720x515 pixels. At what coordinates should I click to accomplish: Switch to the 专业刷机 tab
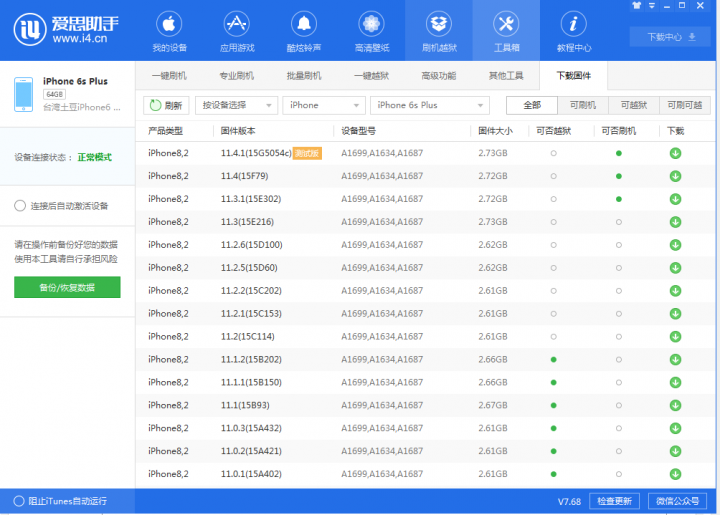[236, 76]
